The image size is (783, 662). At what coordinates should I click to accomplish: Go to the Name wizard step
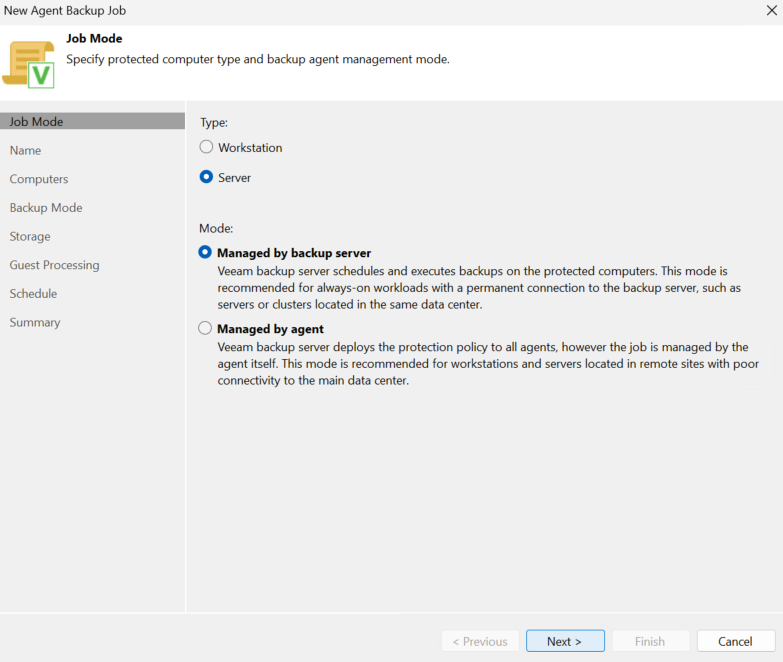[x=25, y=150]
